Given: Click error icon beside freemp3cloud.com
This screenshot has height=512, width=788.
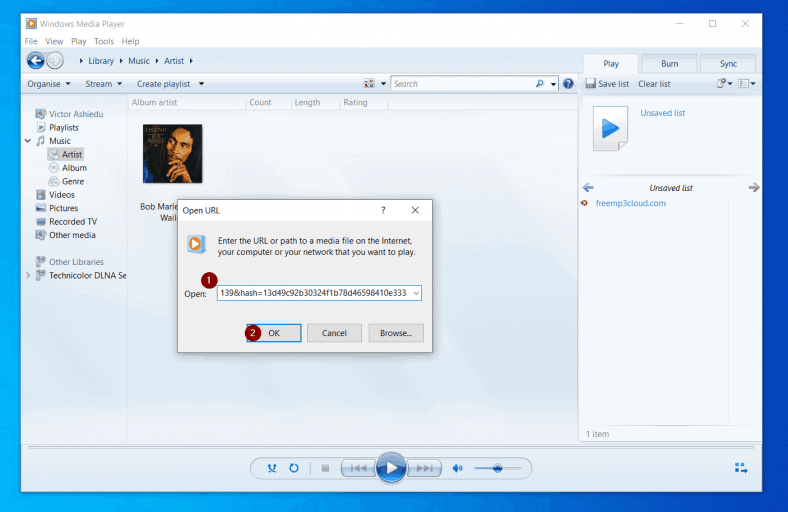Looking at the screenshot, I should click(x=584, y=203).
